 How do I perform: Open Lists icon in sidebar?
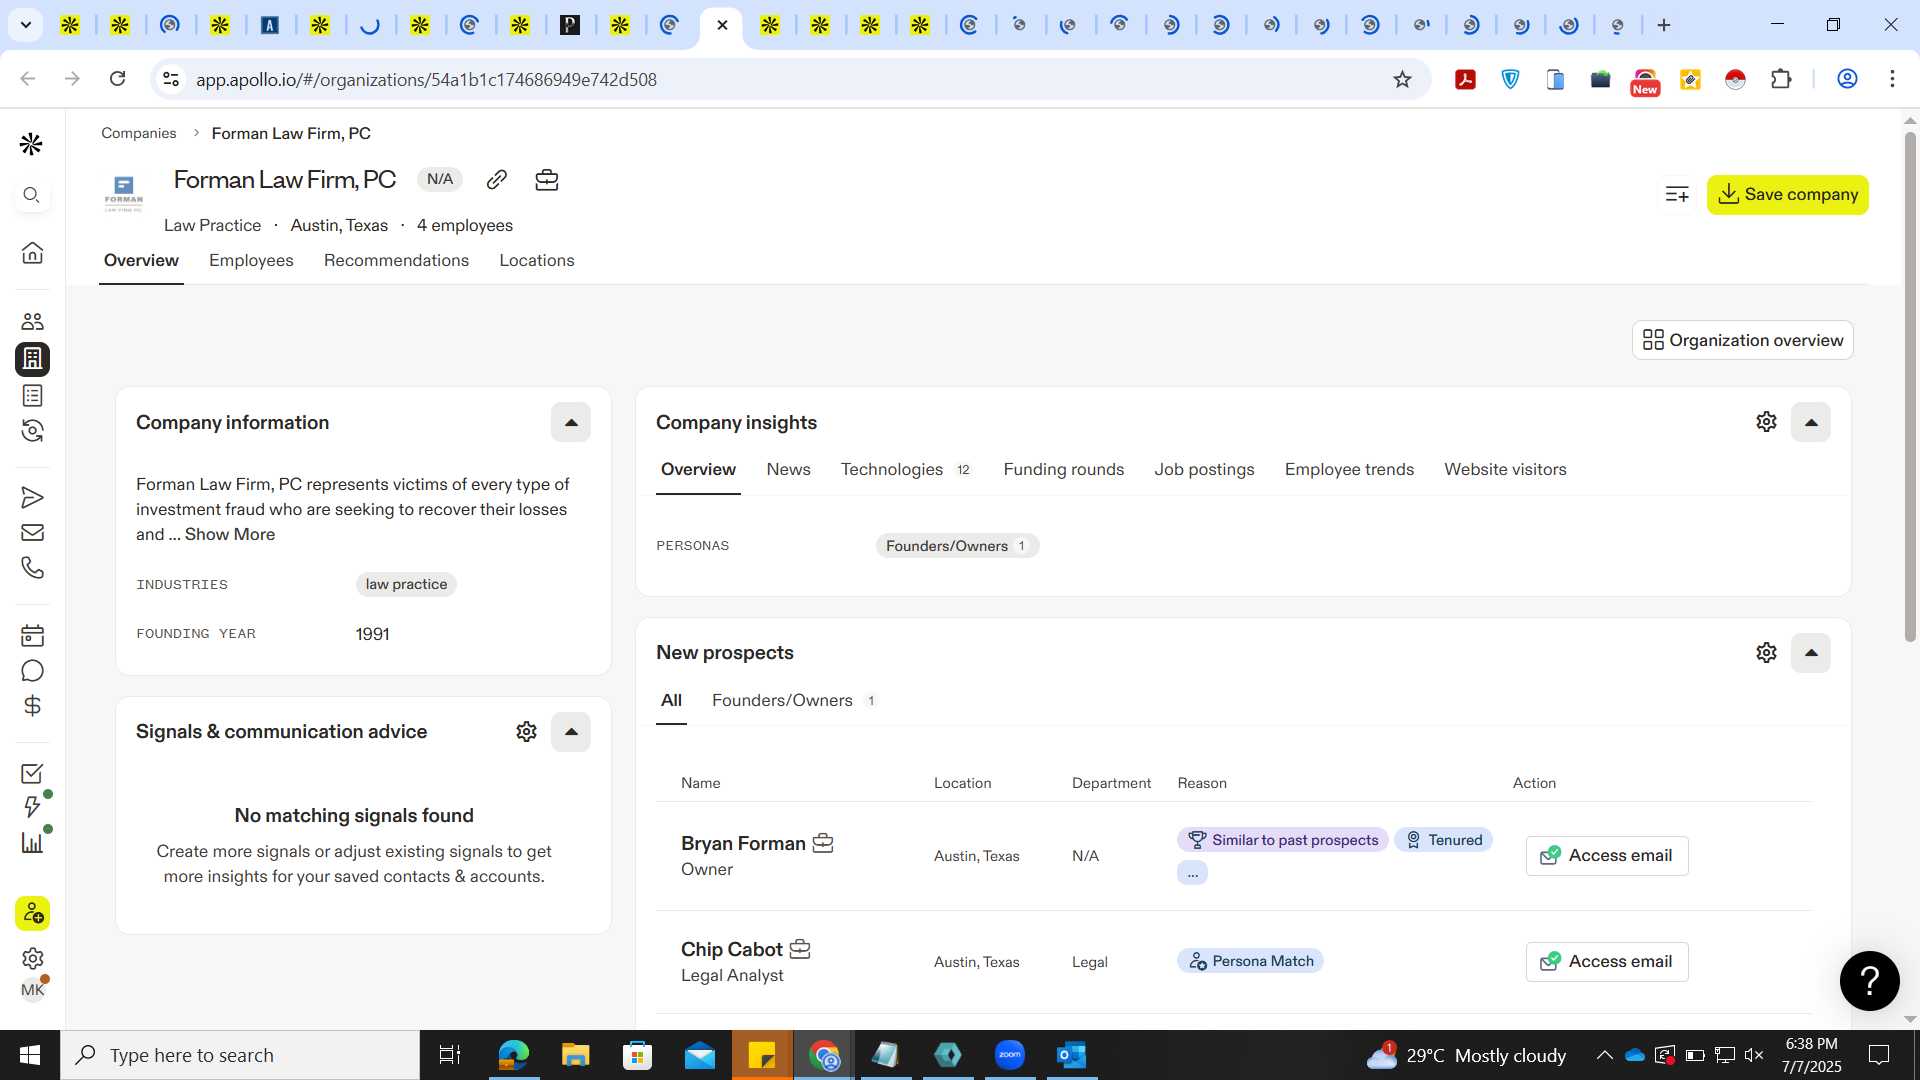[x=32, y=395]
